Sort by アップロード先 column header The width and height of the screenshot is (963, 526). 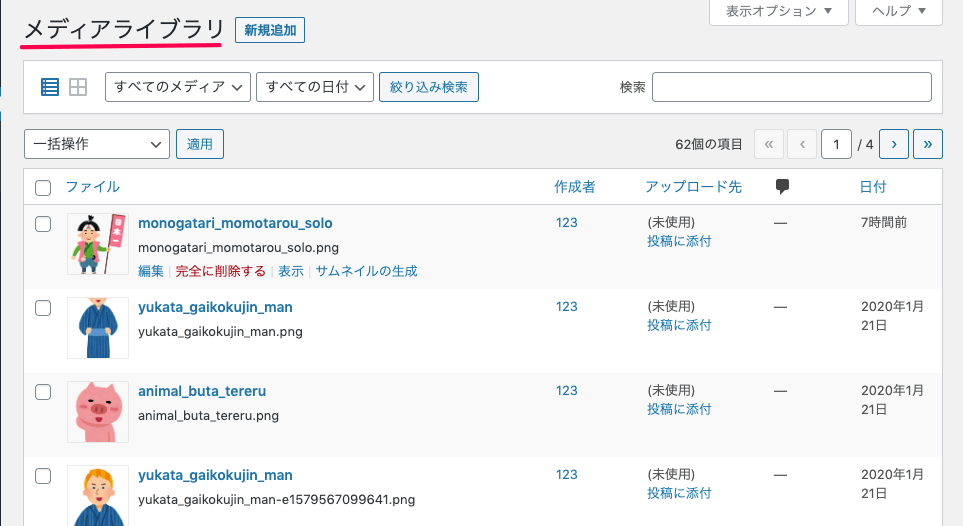pos(693,187)
